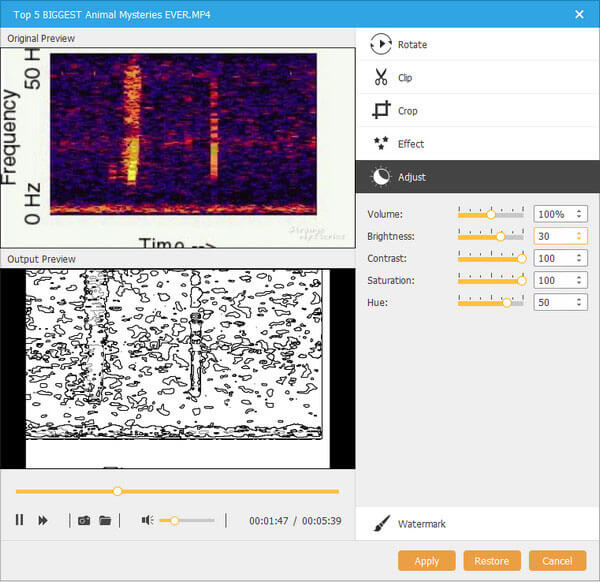Click the Saturation value input field
This screenshot has width=600, height=582.
click(x=553, y=280)
